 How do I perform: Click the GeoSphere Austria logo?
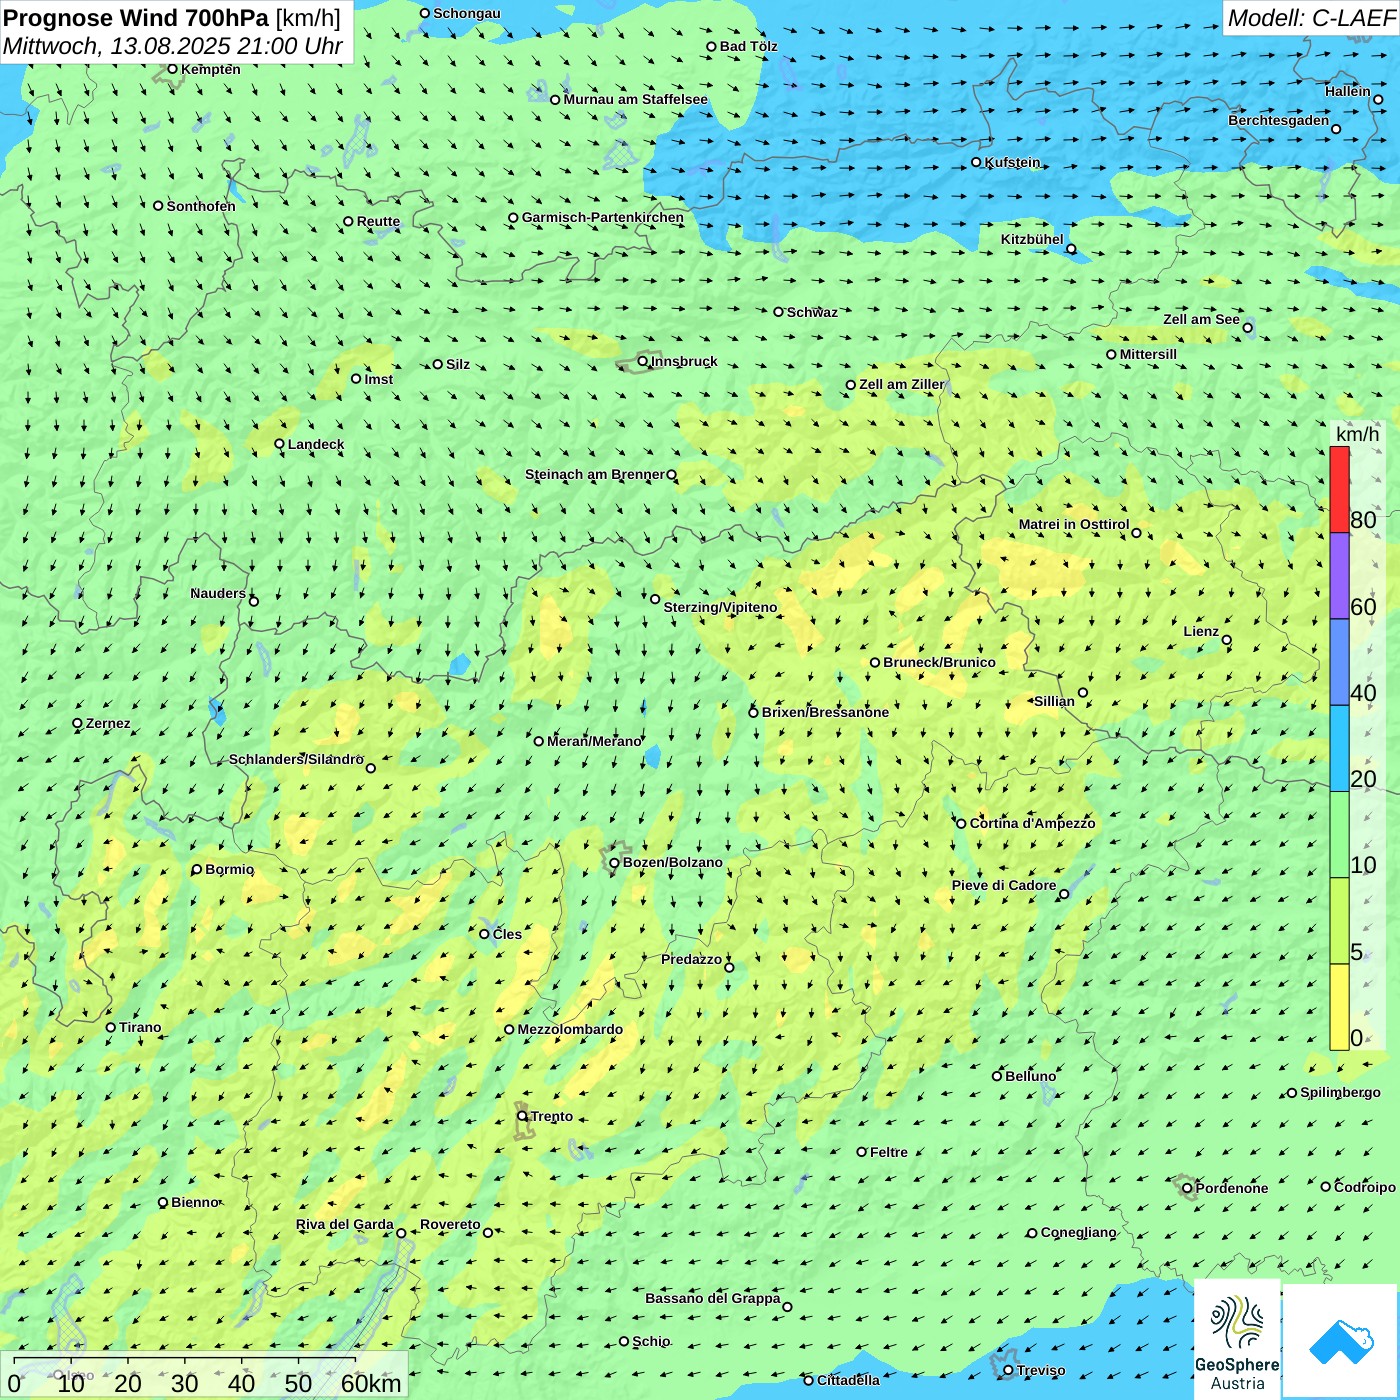(1237, 1338)
